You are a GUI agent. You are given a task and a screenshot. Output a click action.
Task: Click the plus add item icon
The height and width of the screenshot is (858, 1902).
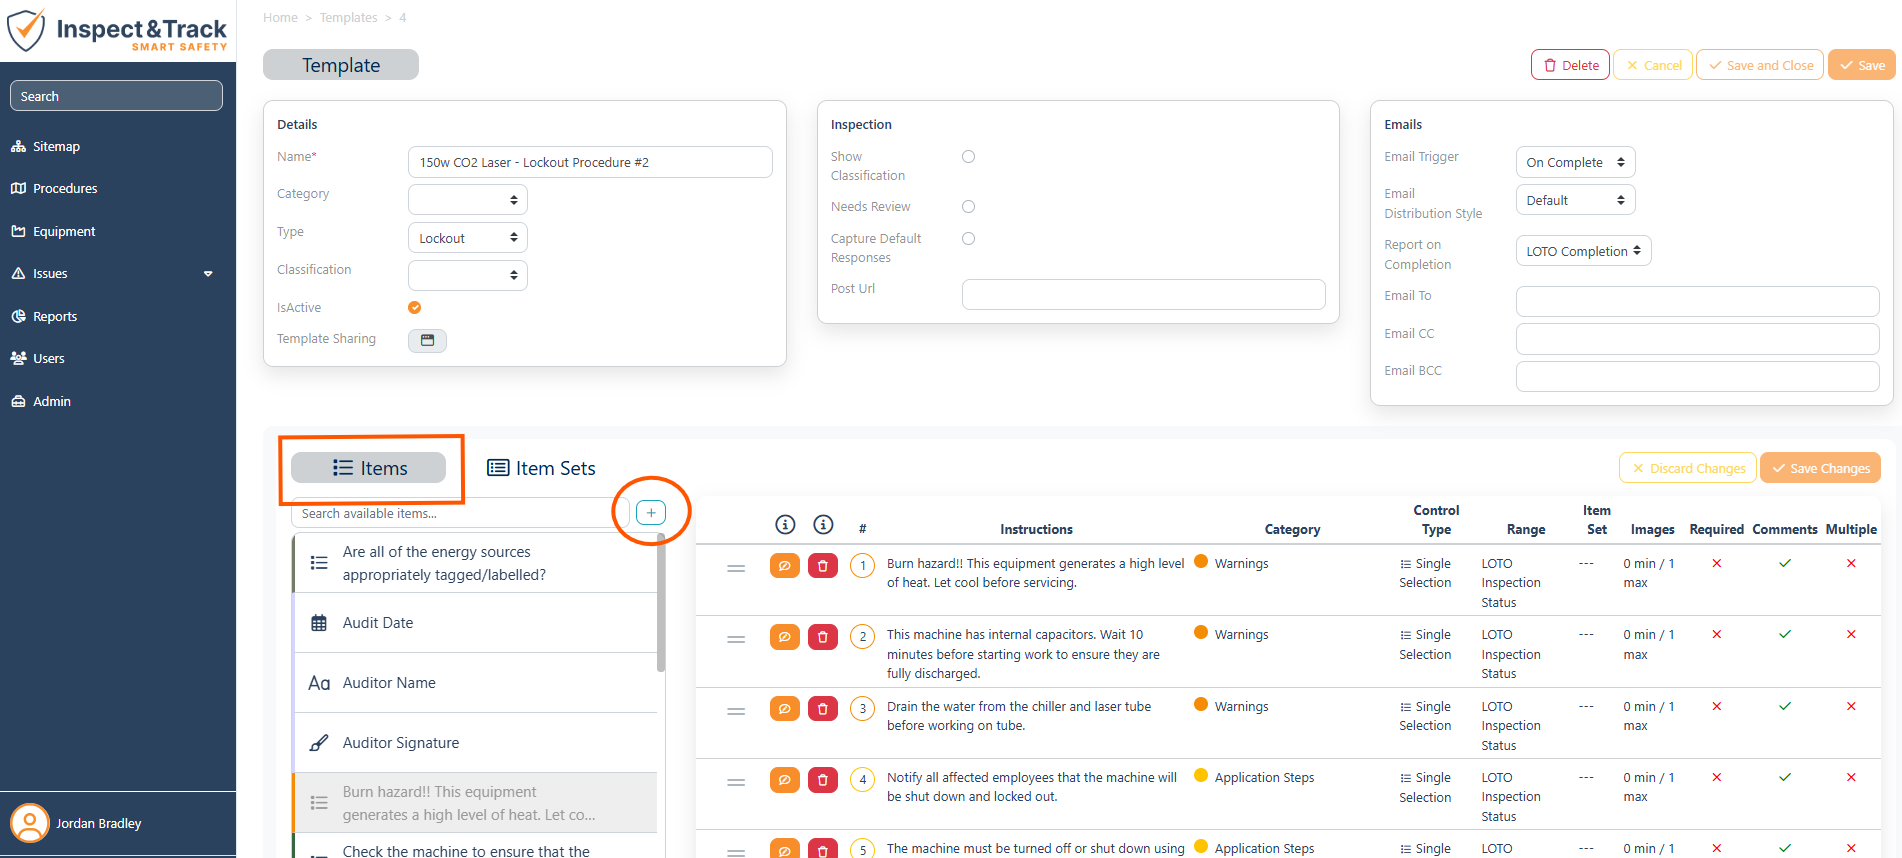point(651,513)
